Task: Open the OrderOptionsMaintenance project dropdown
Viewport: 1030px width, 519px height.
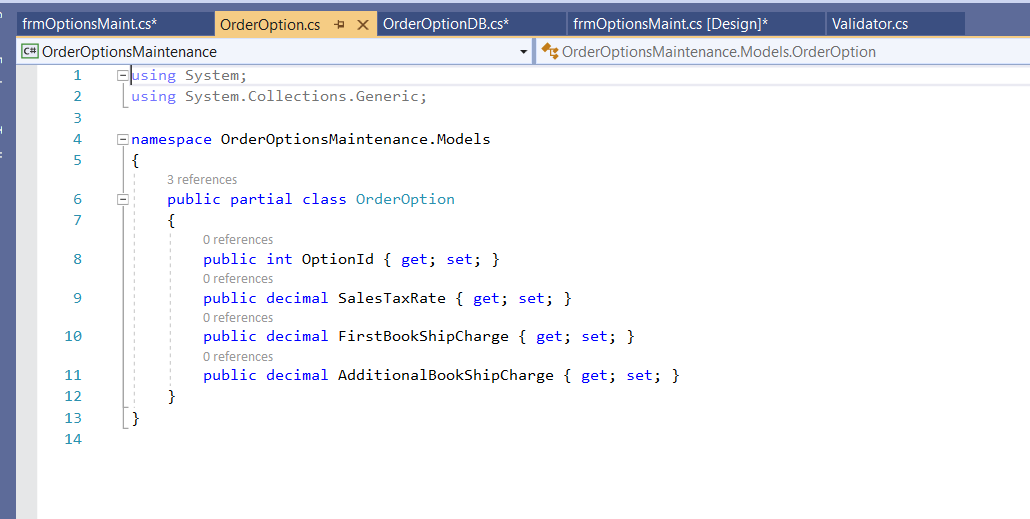Action: 524,52
